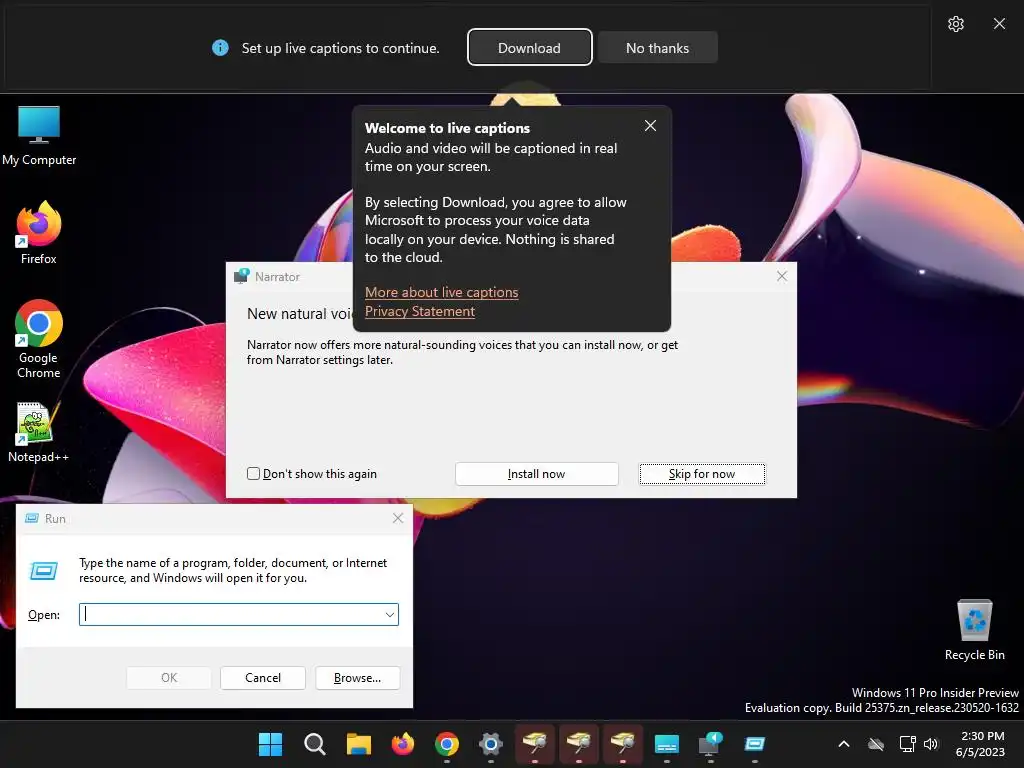The width and height of the screenshot is (1024, 768).
Task: Open More about live captions link
Action: [441, 293]
